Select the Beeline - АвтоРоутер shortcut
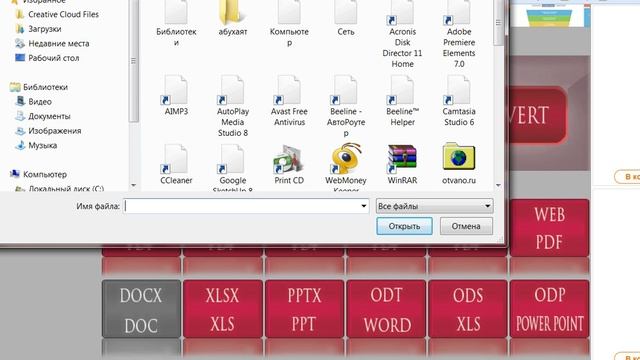640x360 pixels. click(x=346, y=106)
